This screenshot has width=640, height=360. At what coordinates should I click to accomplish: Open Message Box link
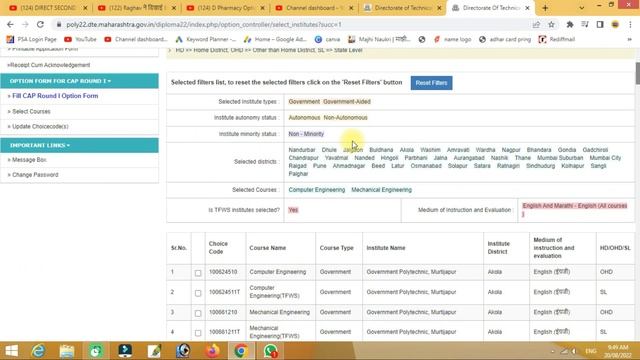[x=29, y=160]
